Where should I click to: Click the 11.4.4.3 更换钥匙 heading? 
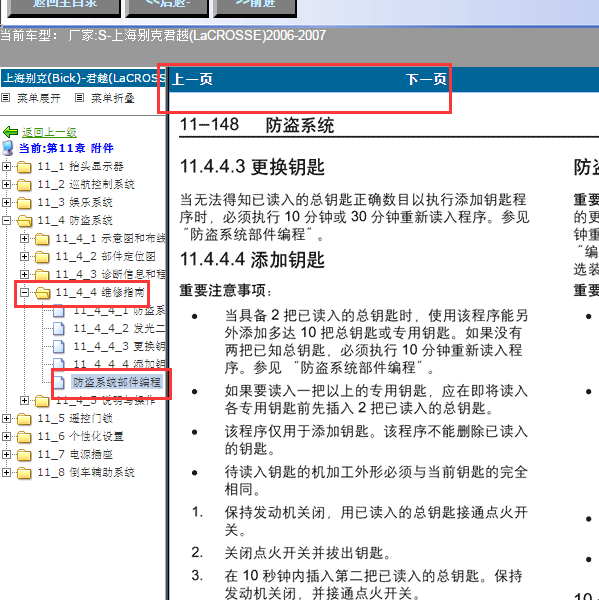coord(252,167)
